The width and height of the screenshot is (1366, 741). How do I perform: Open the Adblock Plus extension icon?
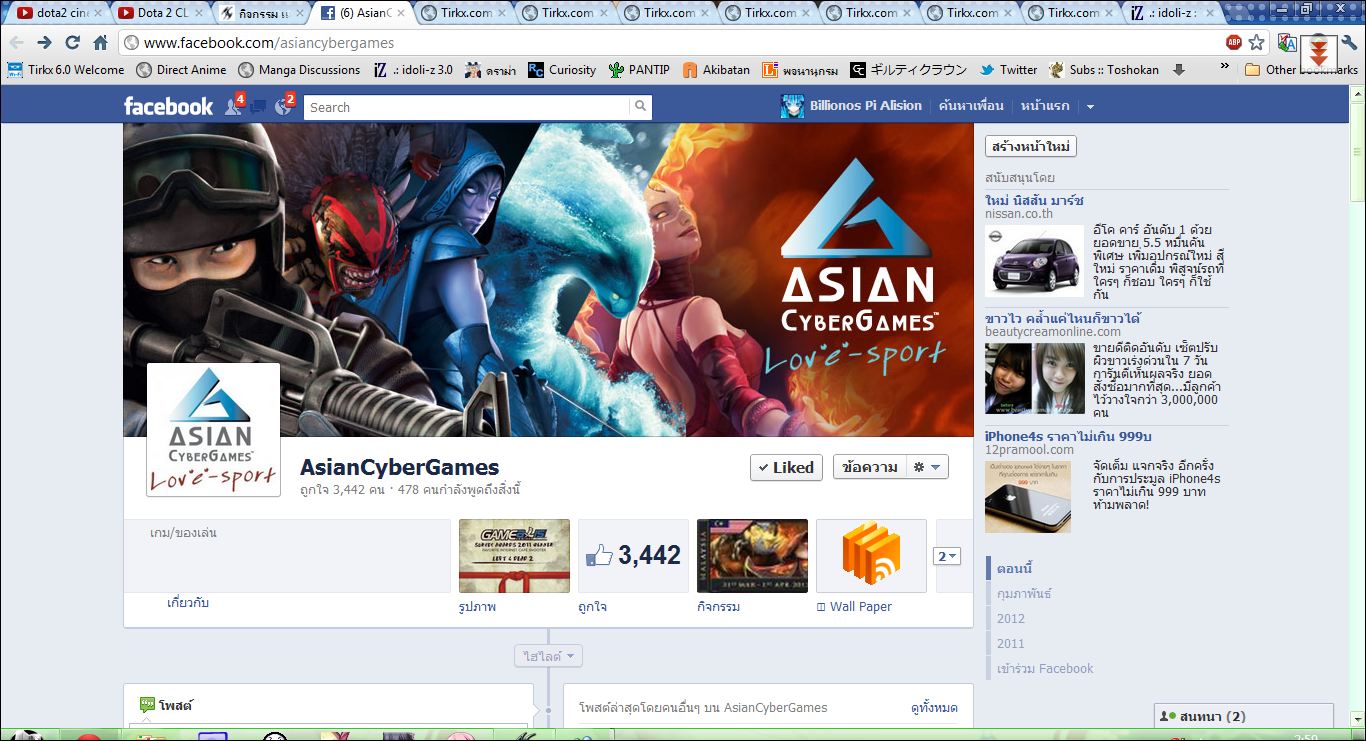click(1234, 43)
